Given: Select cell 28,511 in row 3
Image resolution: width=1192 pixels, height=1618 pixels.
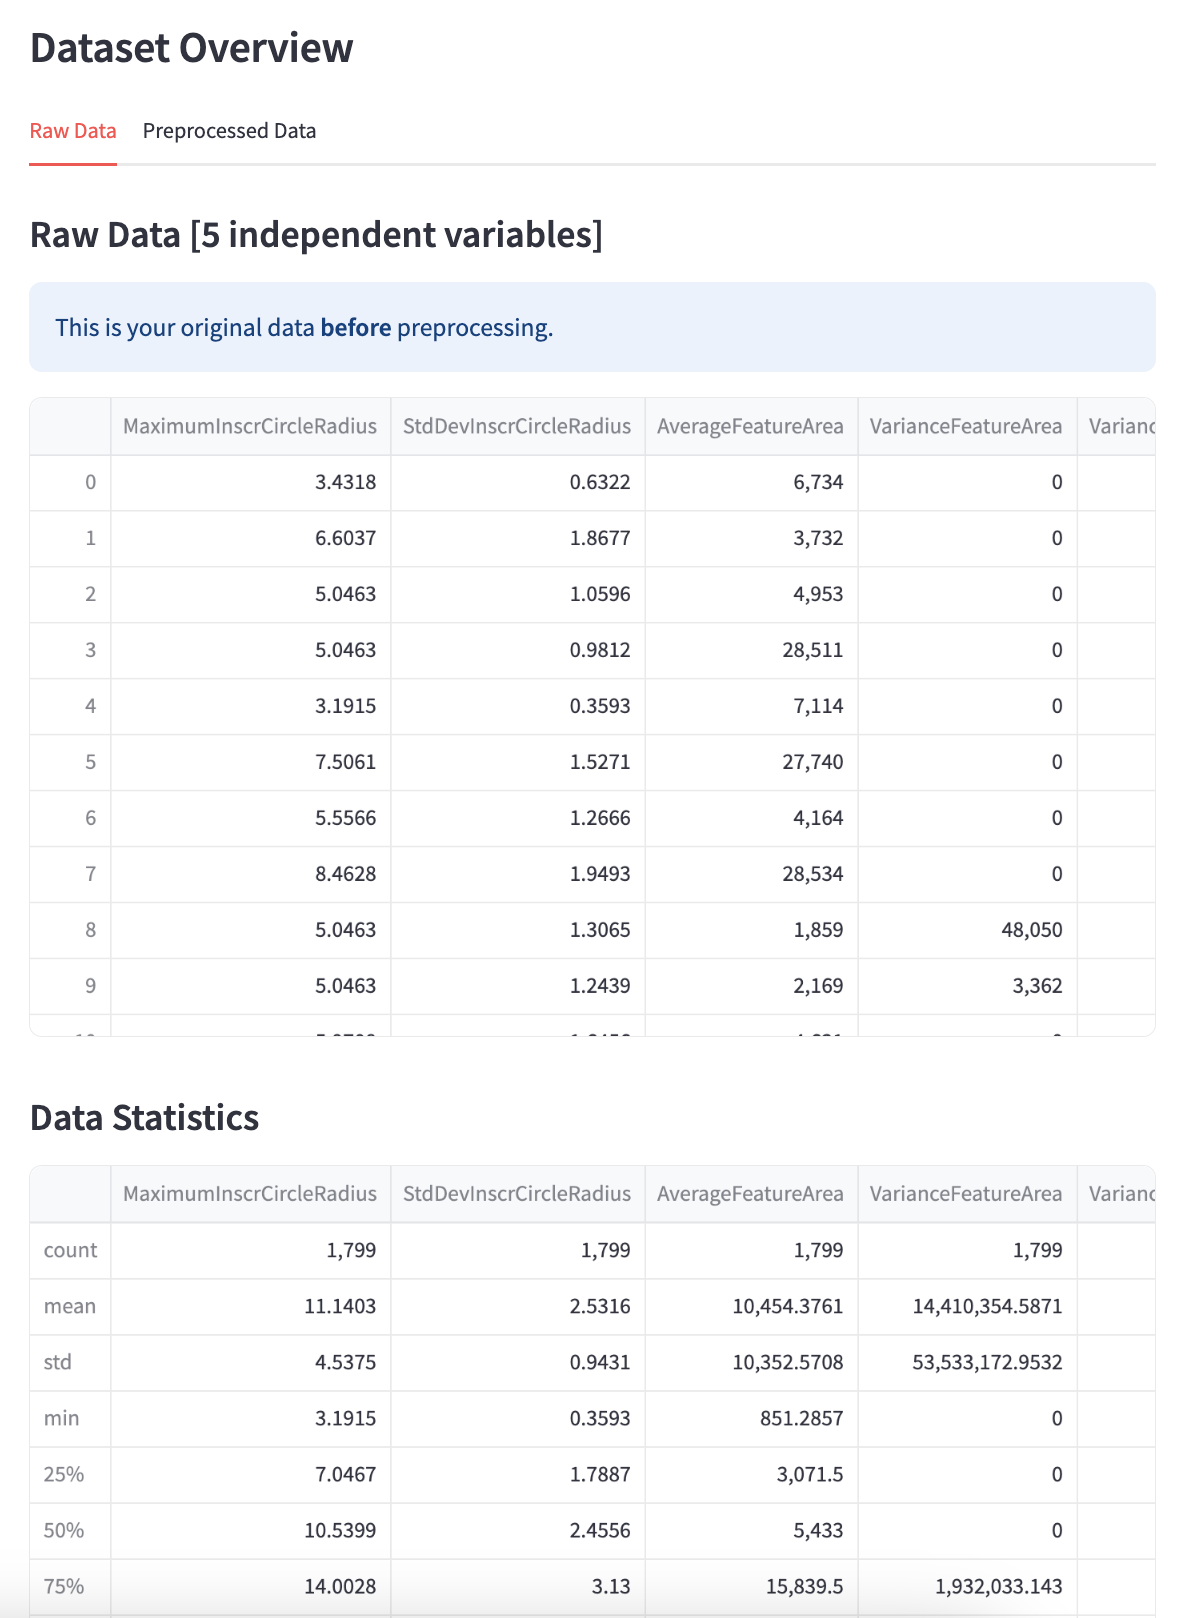Looking at the screenshot, I should pos(751,651).
